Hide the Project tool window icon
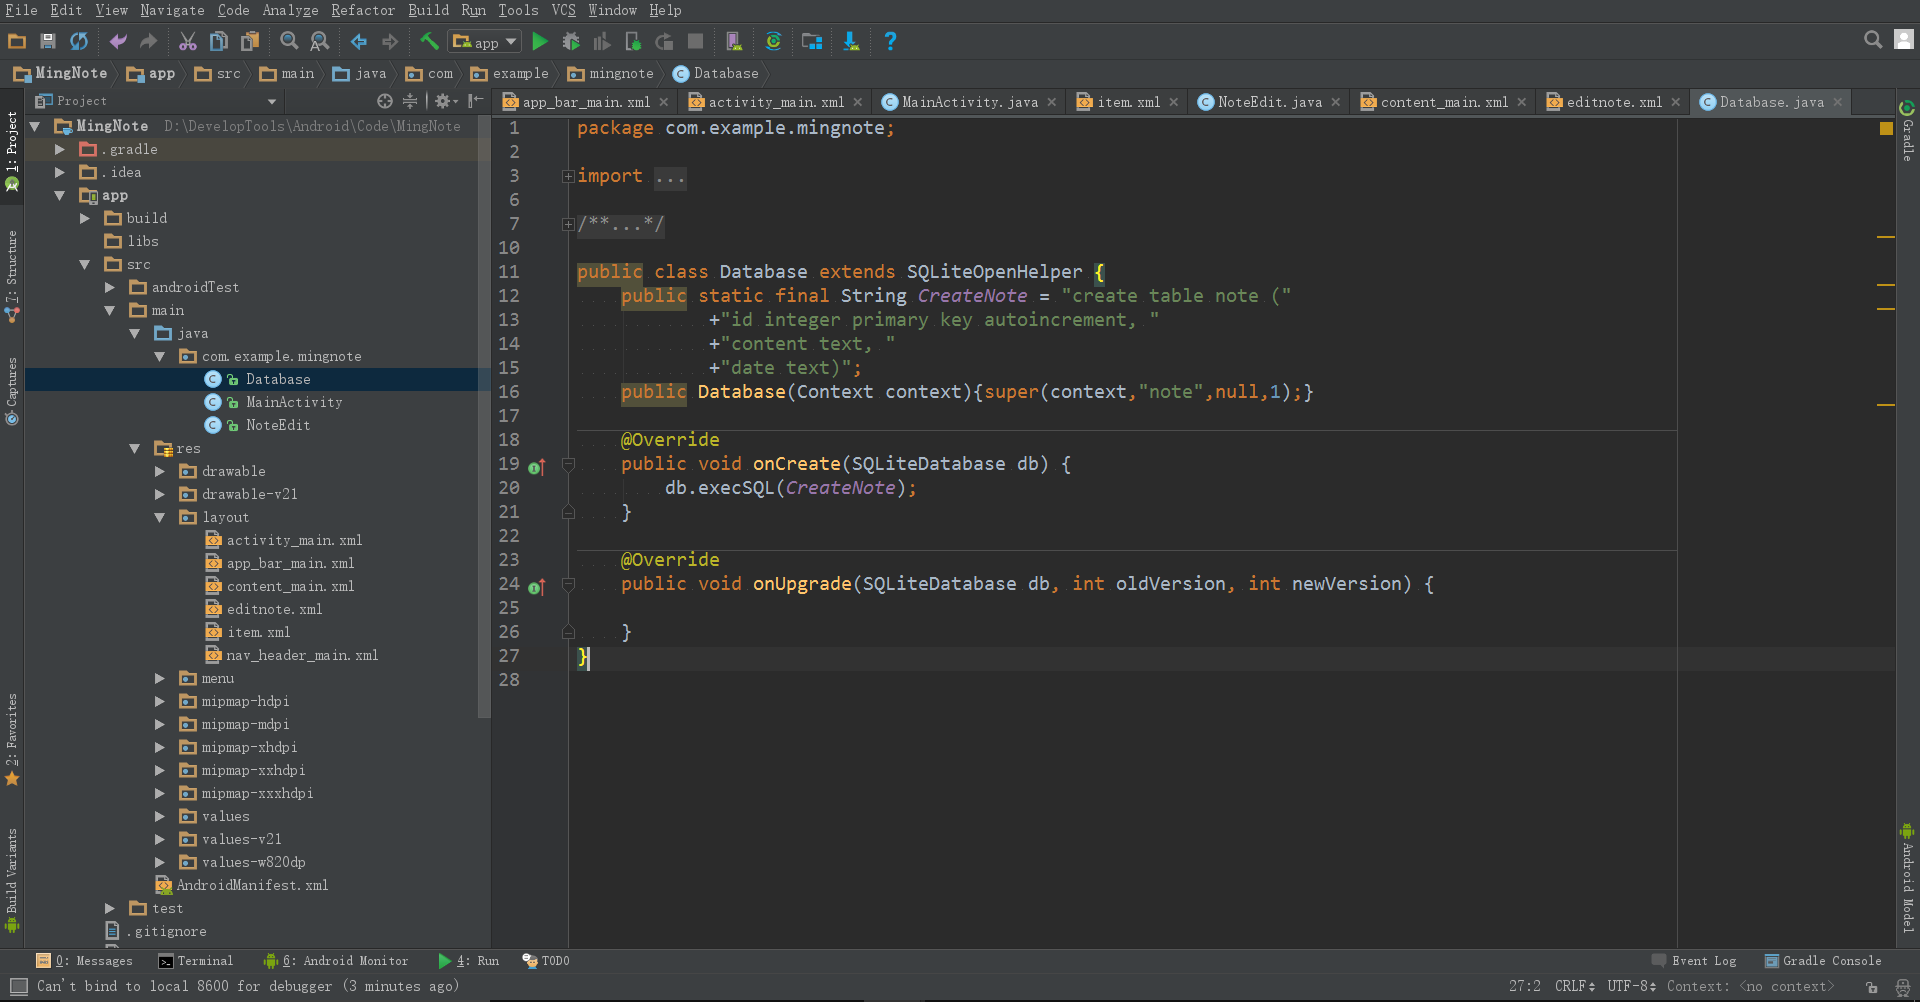Screen dimensions: 1920x1002 (x=476, y=101)
